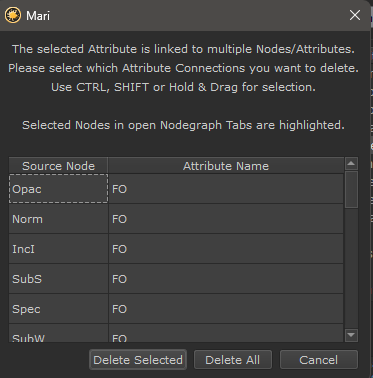Click the scrollbar up arrow
This screenshot has height=378, width=373.
351,163
